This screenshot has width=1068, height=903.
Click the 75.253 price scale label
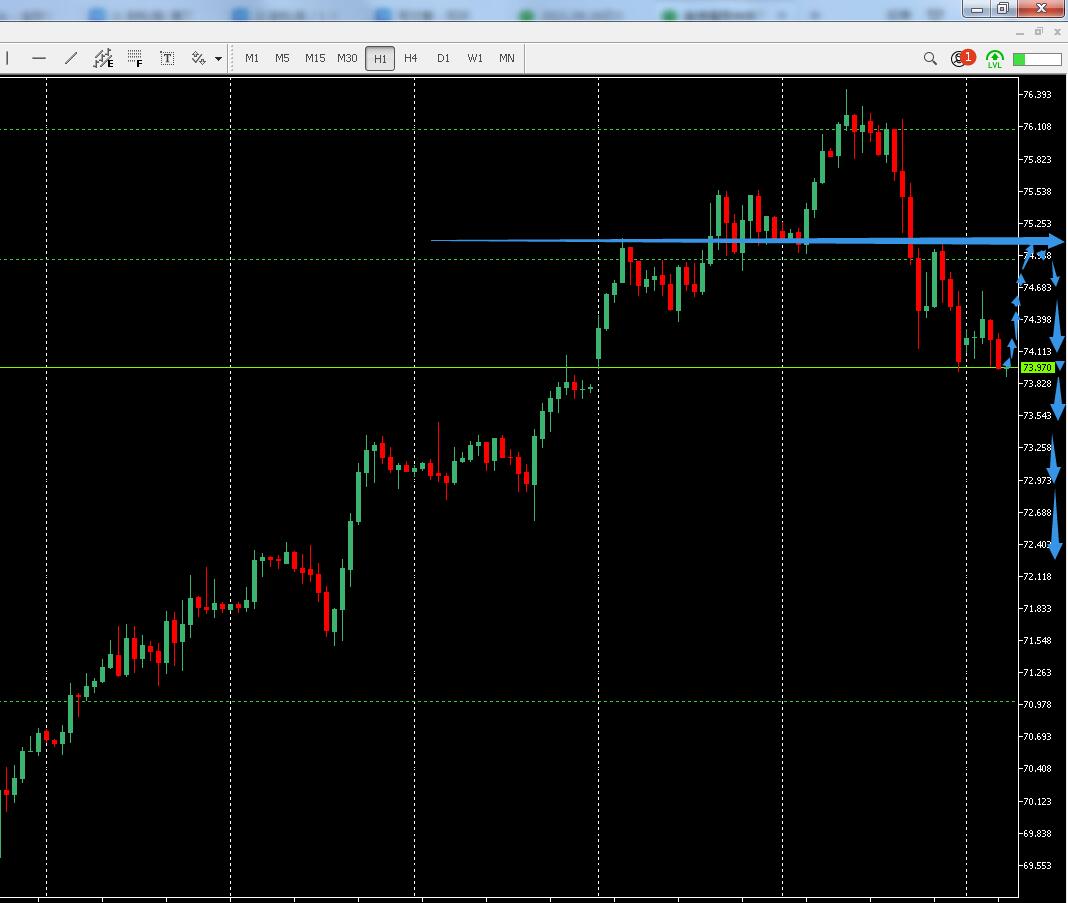pyautogui.click(x=1037, y=223)
